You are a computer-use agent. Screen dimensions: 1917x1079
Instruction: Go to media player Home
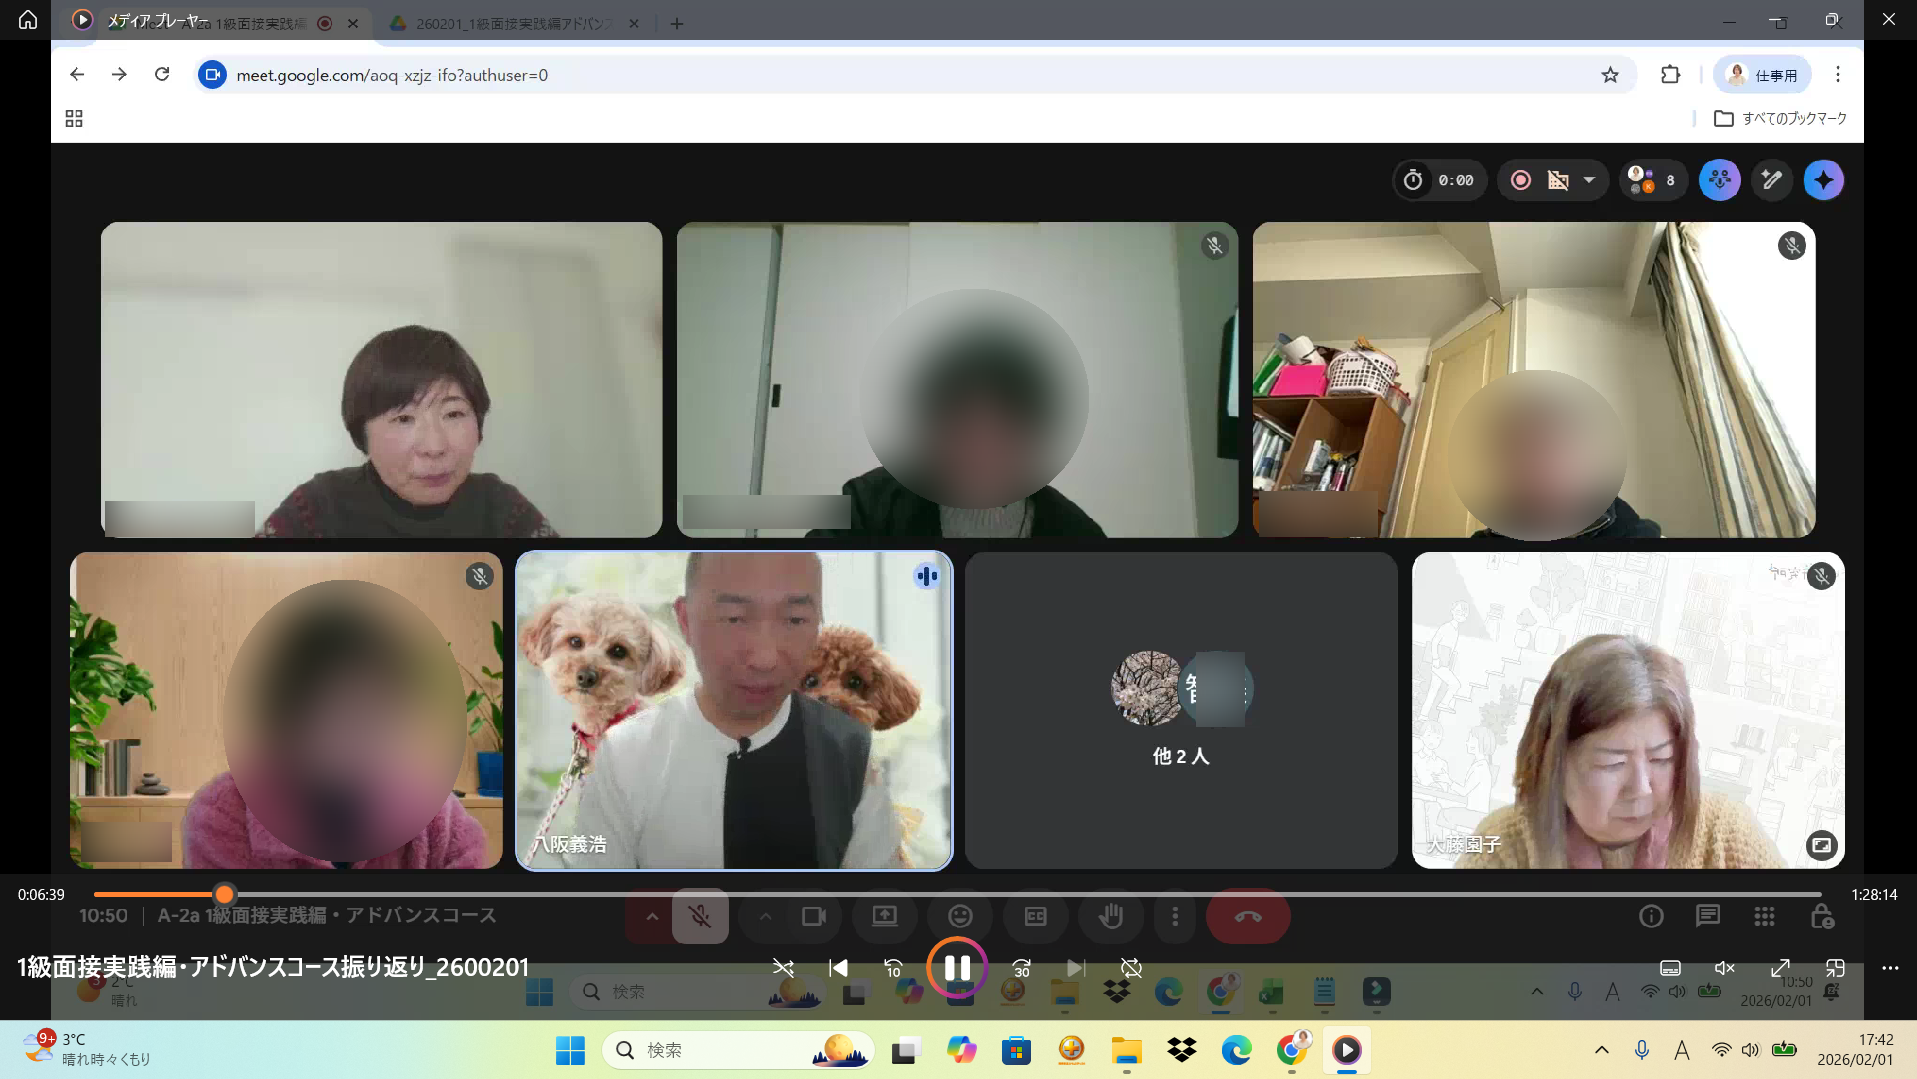(x=28, y=20)
